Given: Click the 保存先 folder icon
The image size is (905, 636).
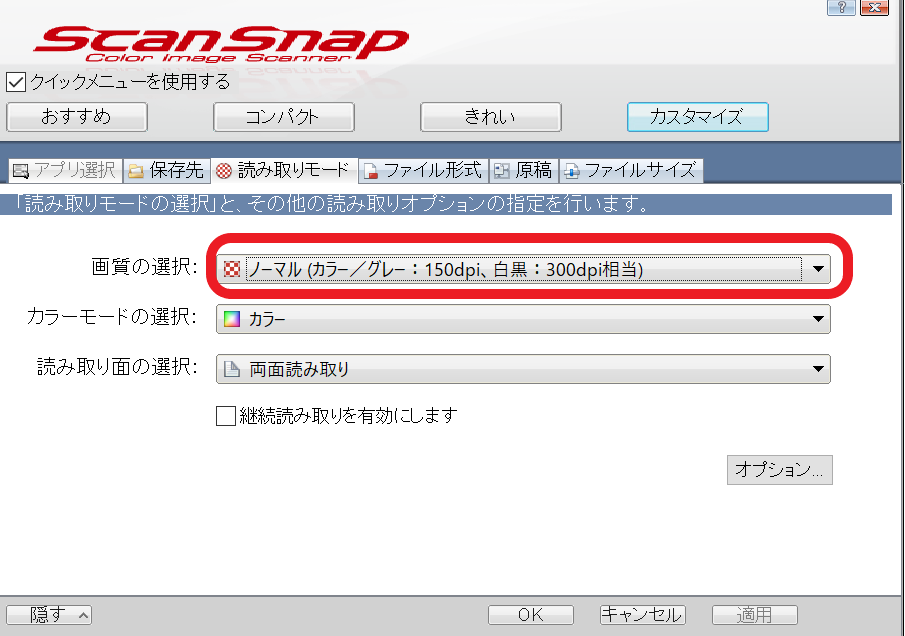Looking at the screenshot, I should pyautogui.click(x=136, y=171).
